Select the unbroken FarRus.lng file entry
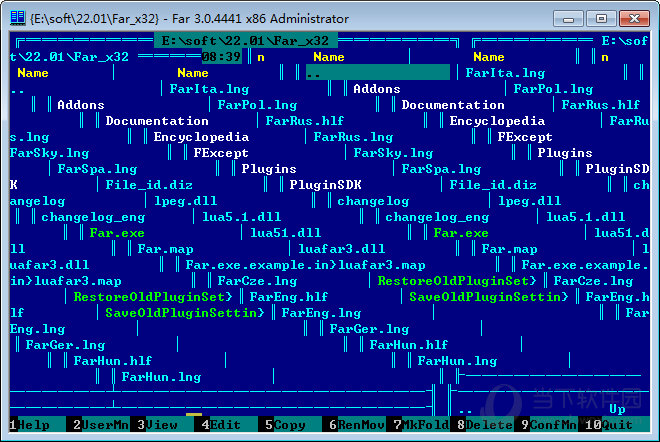660x442 pixels. (353, 137)
